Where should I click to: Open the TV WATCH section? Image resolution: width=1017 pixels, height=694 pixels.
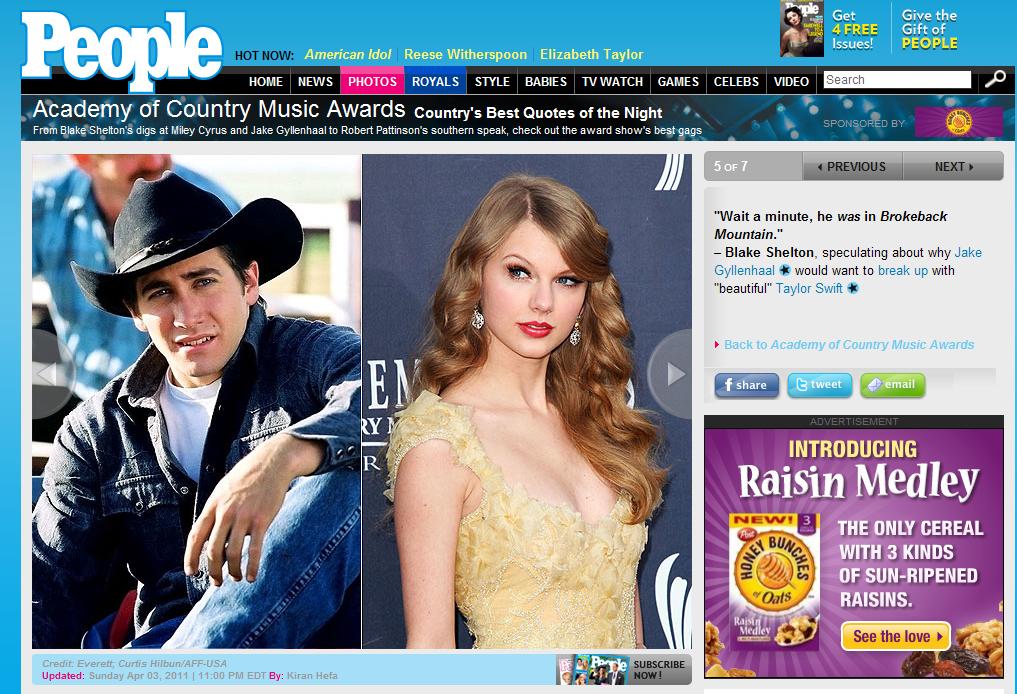(612, 82)
